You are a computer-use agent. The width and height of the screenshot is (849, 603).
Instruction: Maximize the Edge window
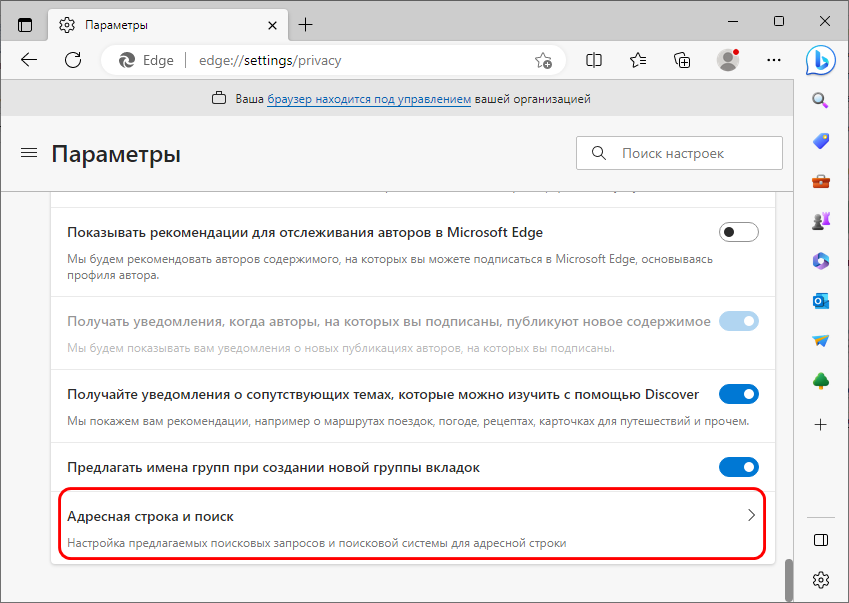tap(779, 22)
